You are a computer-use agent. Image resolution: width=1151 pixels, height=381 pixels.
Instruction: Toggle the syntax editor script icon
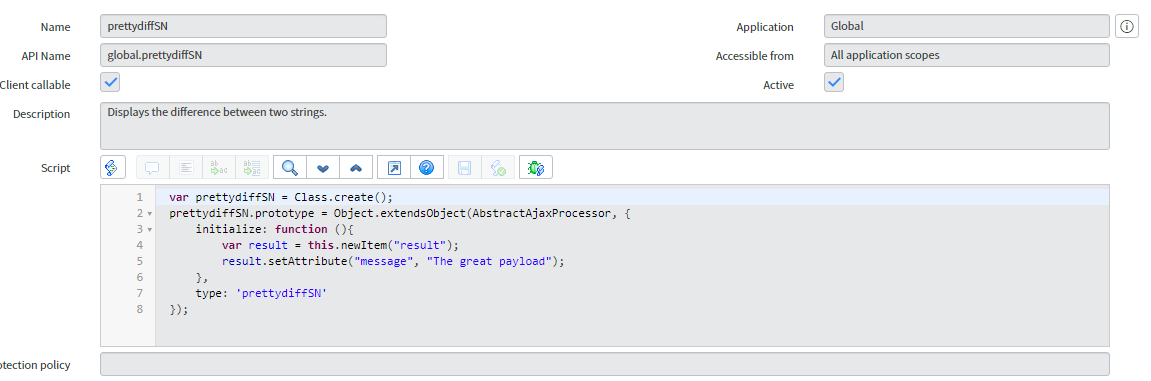113,167
